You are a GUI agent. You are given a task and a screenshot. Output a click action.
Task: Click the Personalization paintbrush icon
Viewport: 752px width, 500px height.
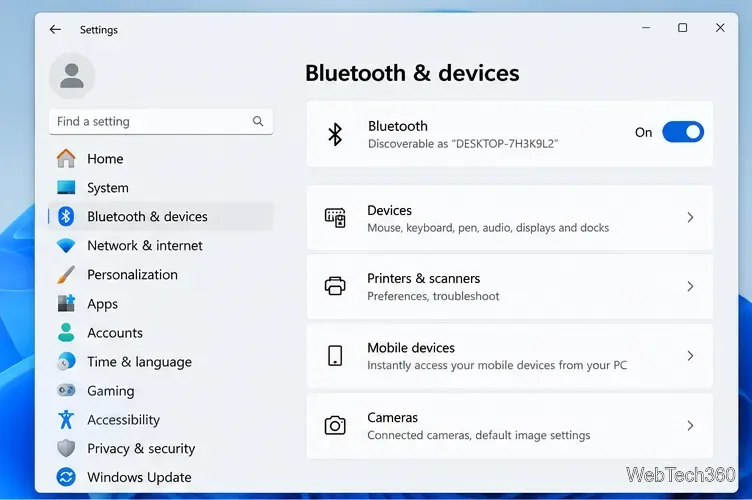(66, 275)
